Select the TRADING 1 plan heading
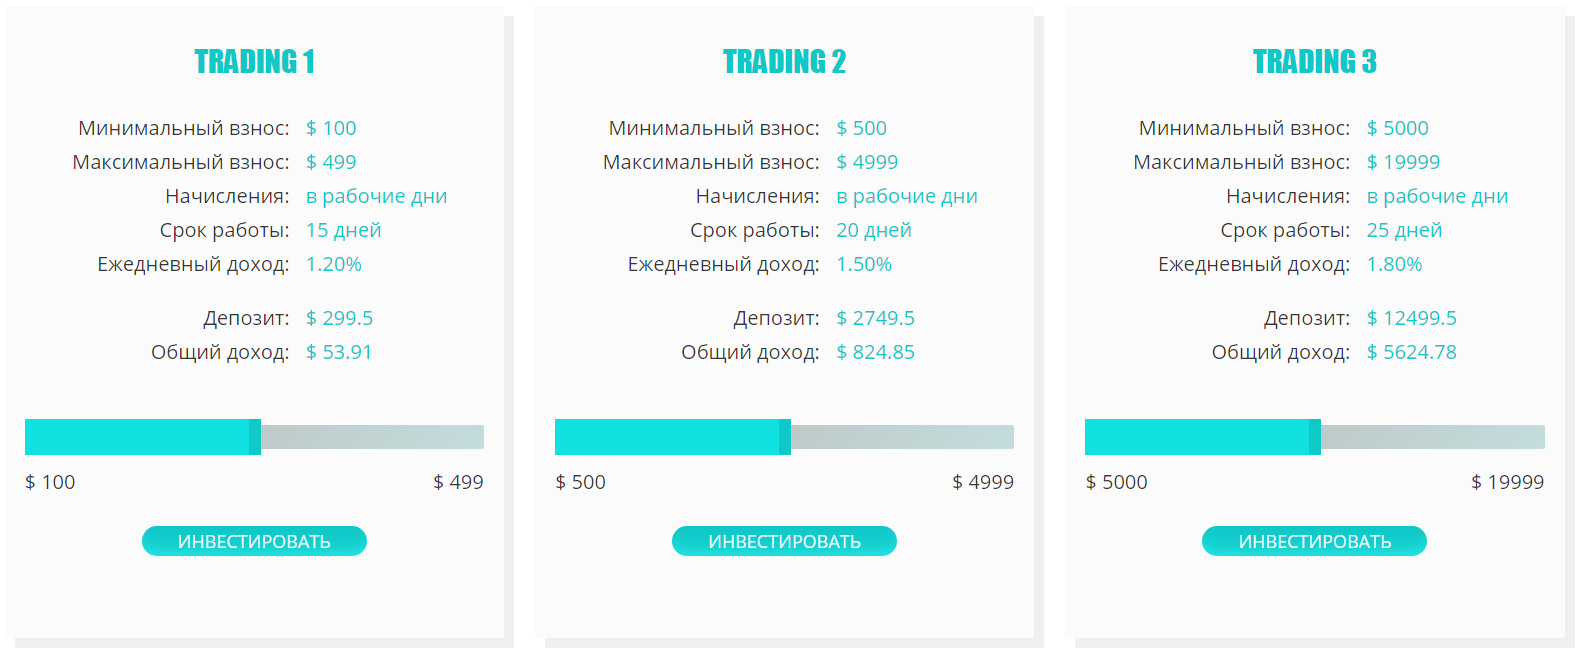Viewport: 1579px width, 654px height. pyautogui.click(x=254, y=62)
